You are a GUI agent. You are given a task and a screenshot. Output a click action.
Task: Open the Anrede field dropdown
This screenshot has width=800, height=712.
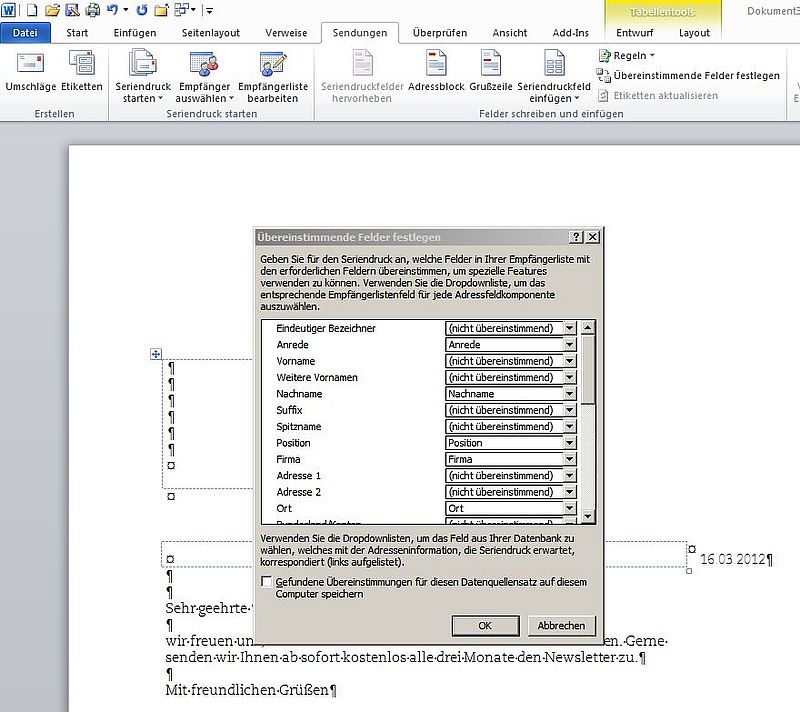569,344
